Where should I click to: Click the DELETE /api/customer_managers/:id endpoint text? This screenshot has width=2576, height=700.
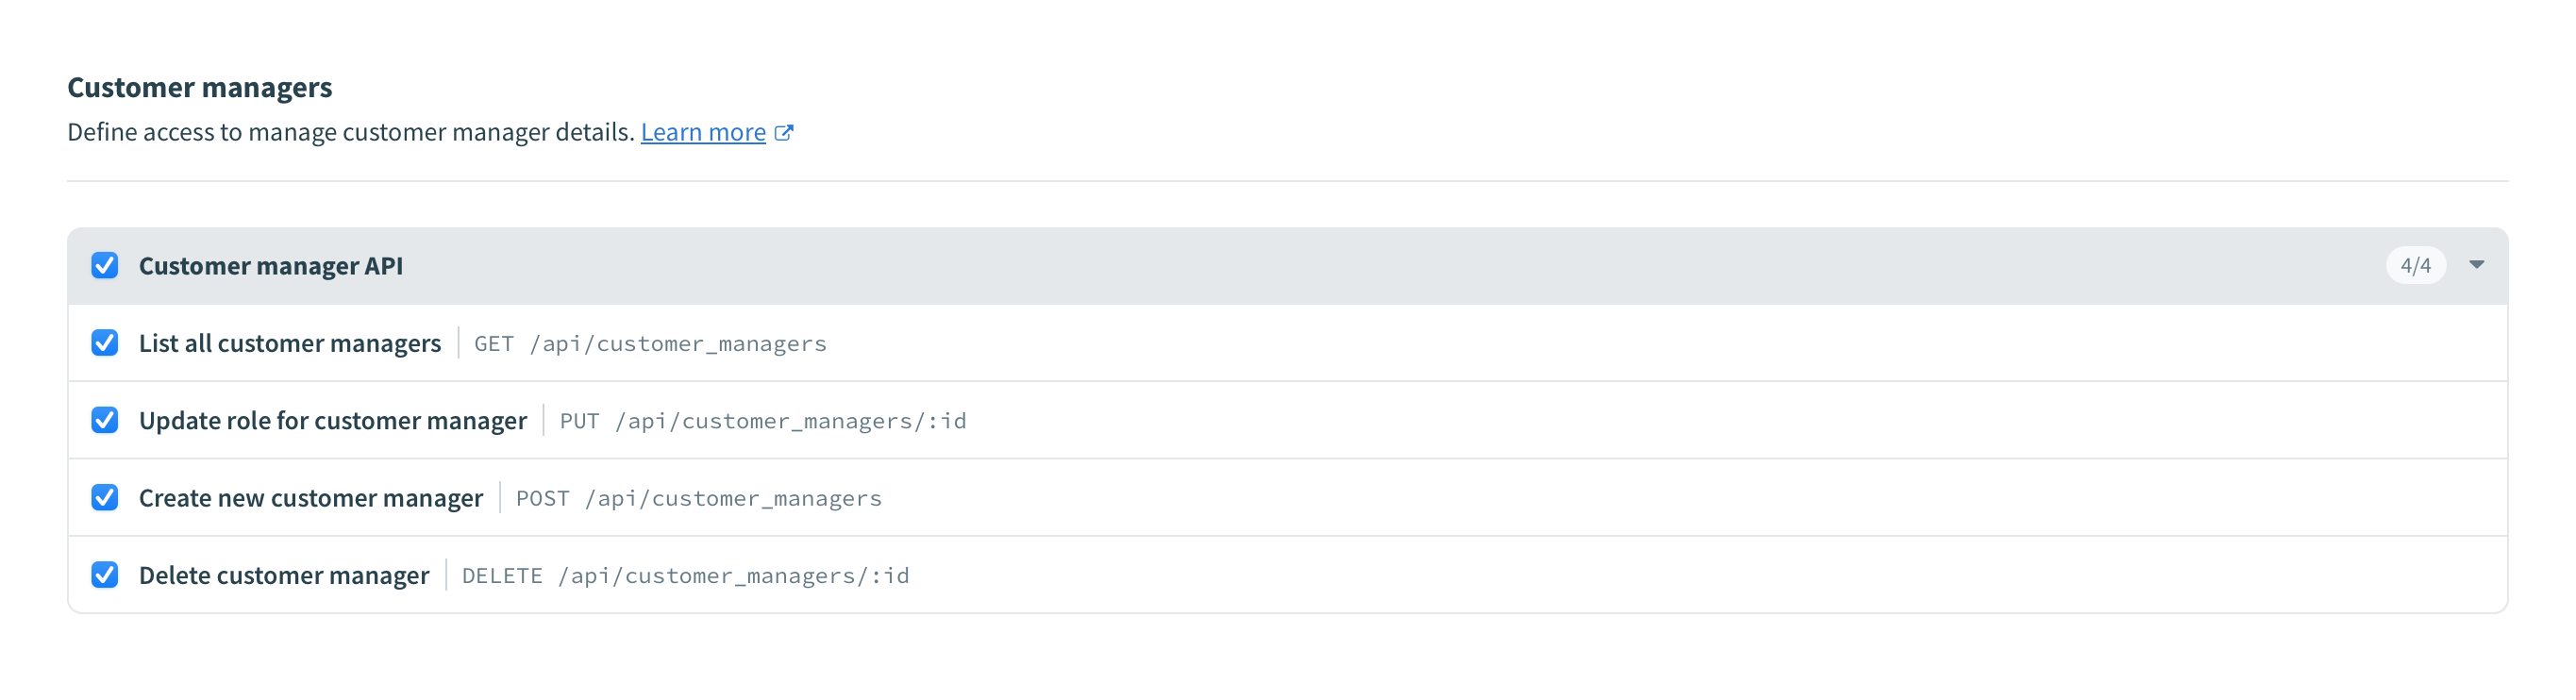(685, 576)
